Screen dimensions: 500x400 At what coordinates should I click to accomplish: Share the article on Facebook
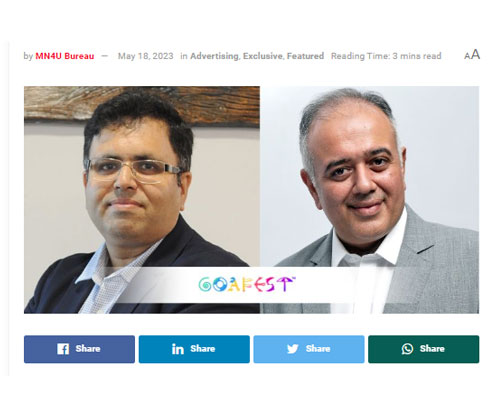[x=79, y=349]
